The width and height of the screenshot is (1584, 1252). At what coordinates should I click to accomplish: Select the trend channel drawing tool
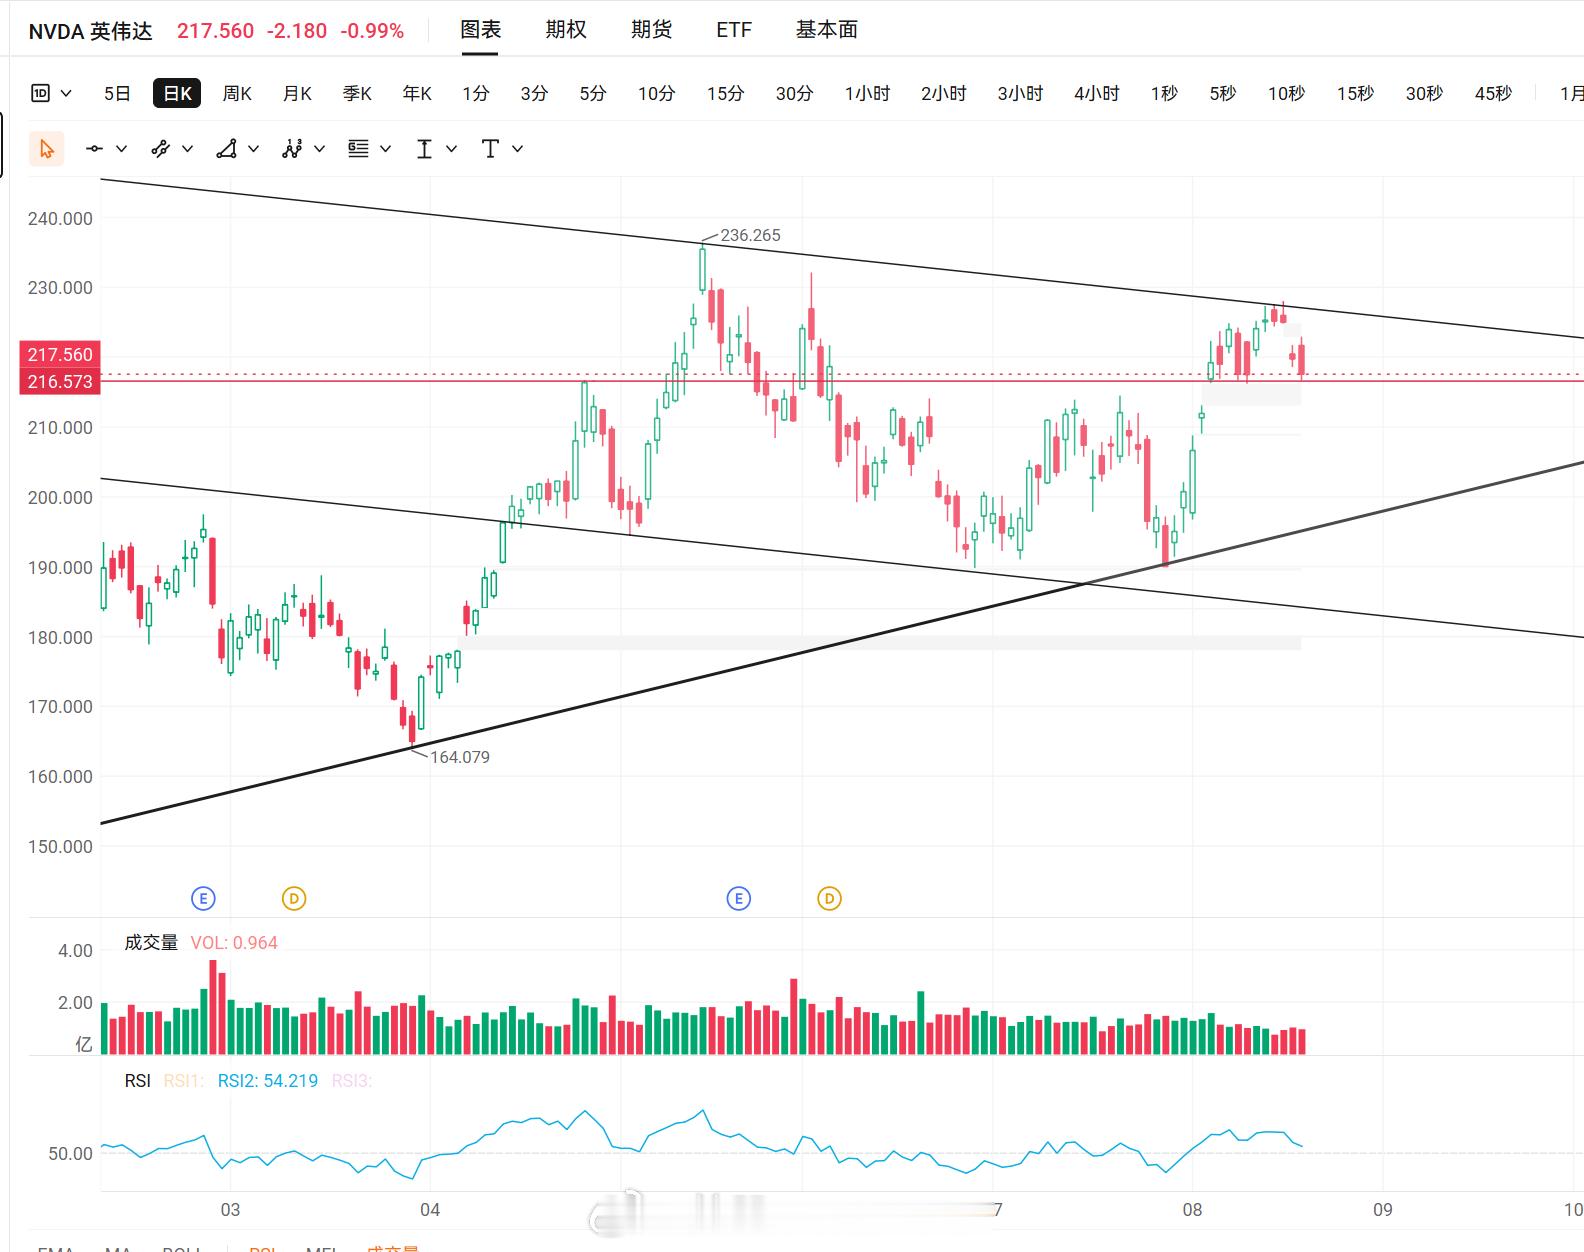tap(160, 149)
